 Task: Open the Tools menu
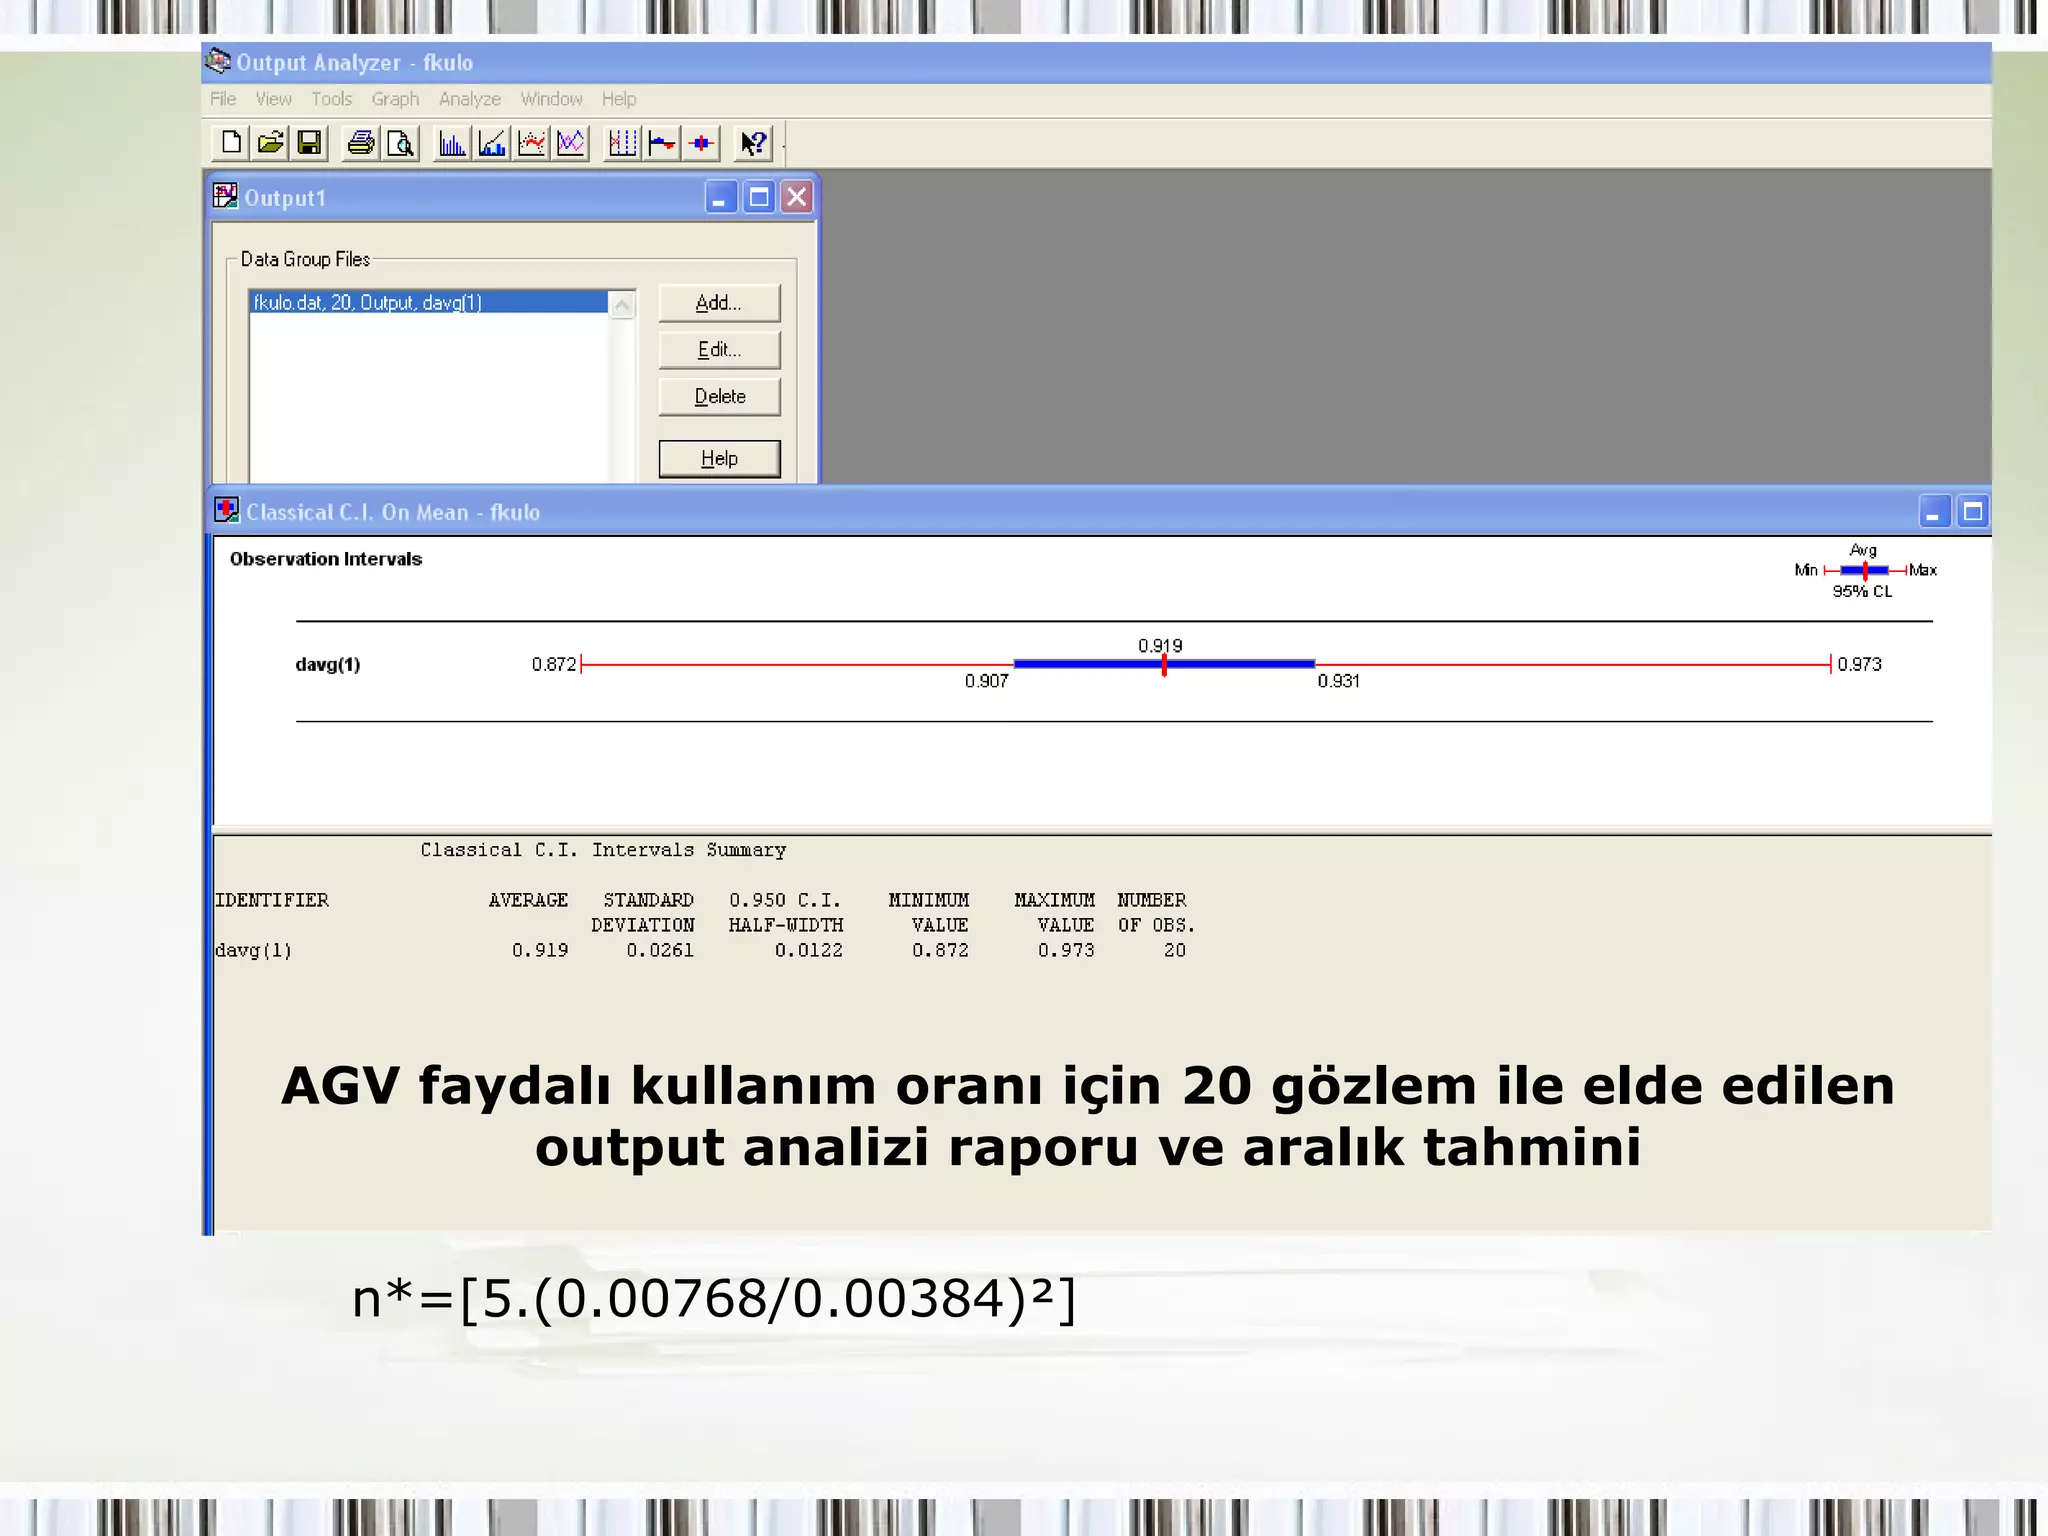(x=331, y=99)
